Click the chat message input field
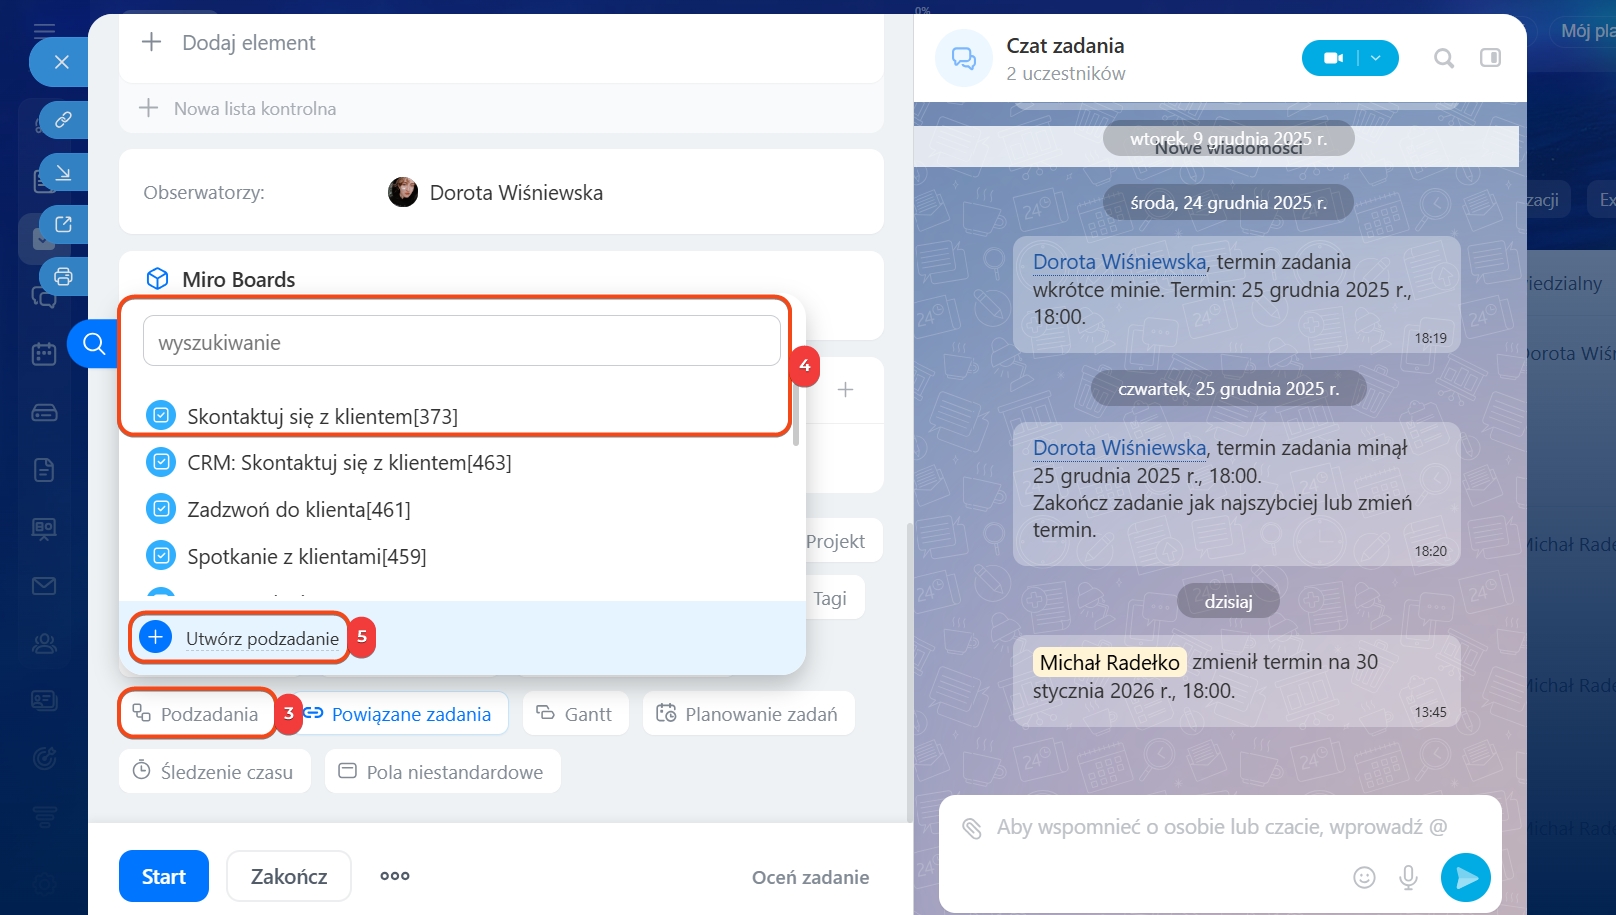This screenshot has height=915, width=1616. tap(1220, 827)
